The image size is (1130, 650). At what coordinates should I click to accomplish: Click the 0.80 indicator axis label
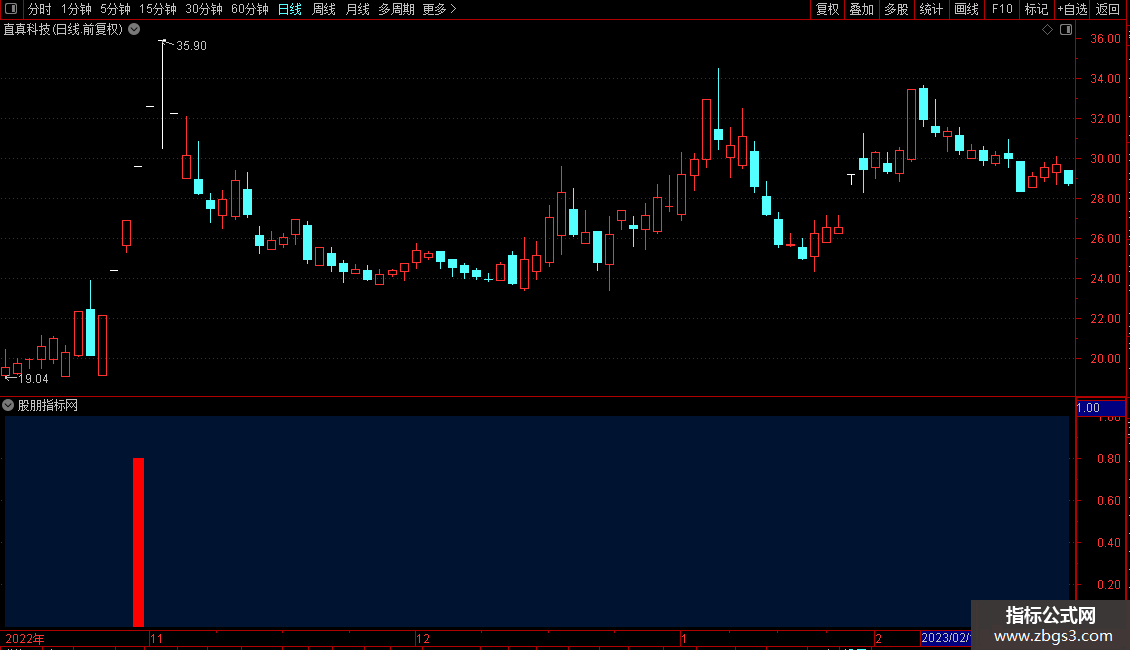point(1109,458)
